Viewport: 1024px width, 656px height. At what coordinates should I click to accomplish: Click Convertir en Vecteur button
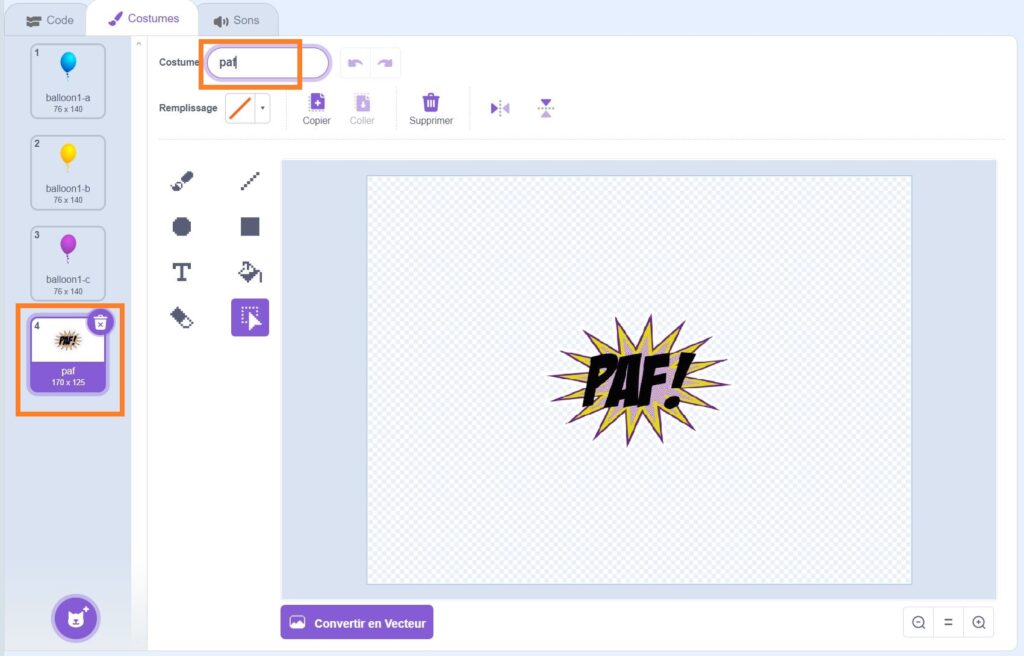coord(357,623)
